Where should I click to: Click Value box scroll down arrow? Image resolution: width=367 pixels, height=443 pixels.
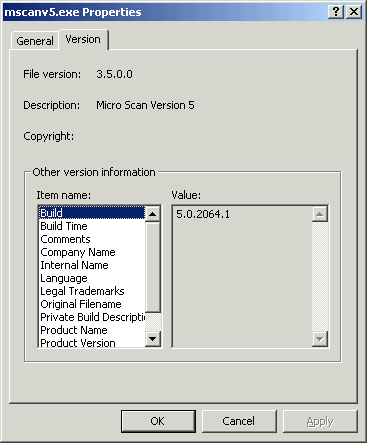tap(320, 339)
